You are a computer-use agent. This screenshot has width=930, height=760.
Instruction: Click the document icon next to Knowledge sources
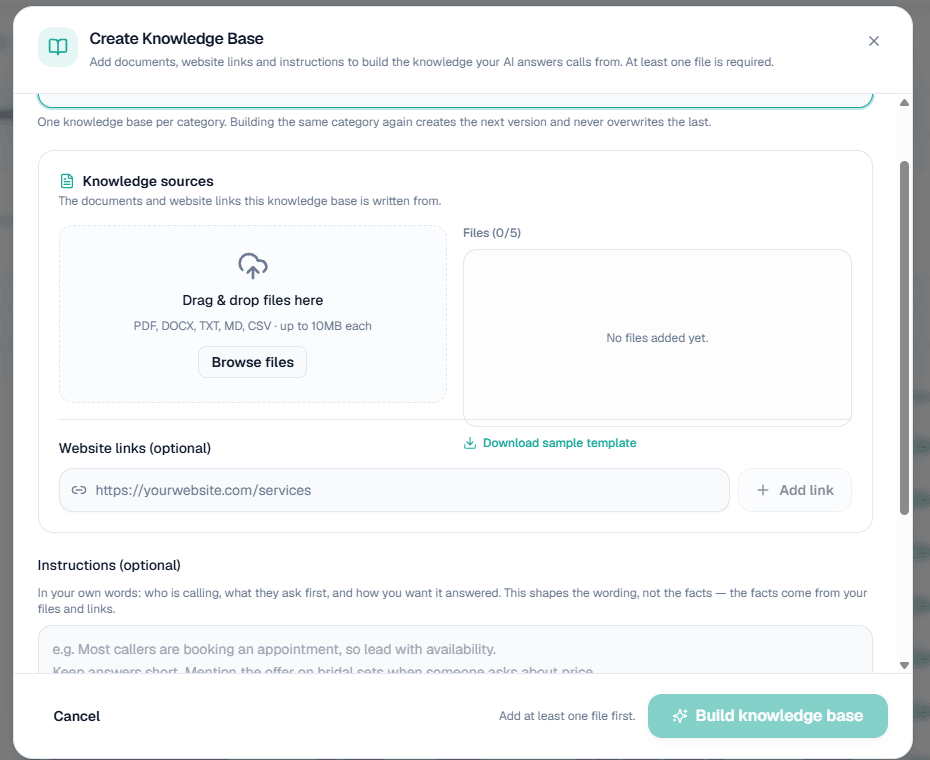point(67,181)
